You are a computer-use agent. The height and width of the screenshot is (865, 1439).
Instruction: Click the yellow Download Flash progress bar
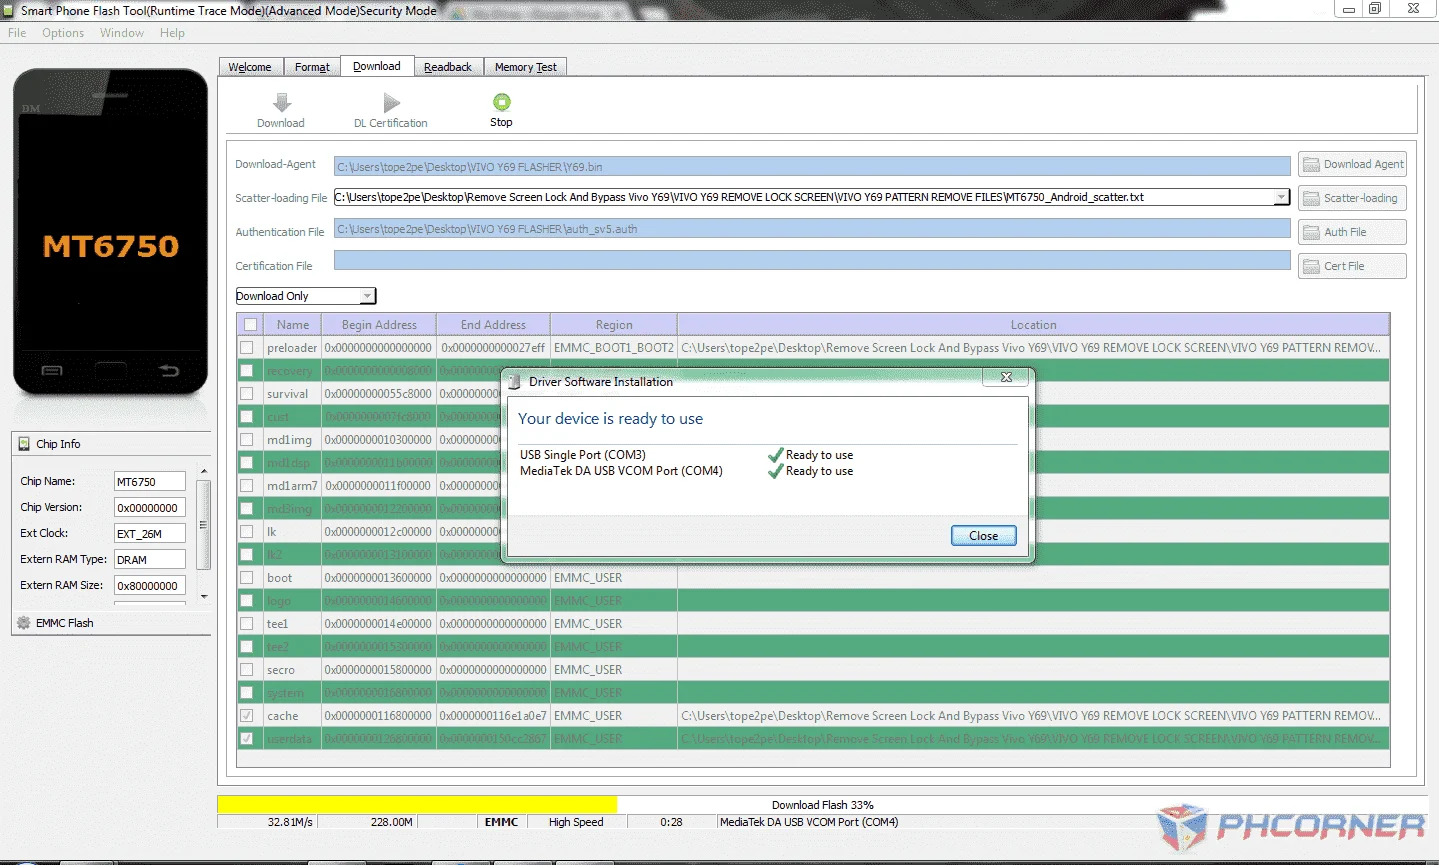(x=417, y=804)
